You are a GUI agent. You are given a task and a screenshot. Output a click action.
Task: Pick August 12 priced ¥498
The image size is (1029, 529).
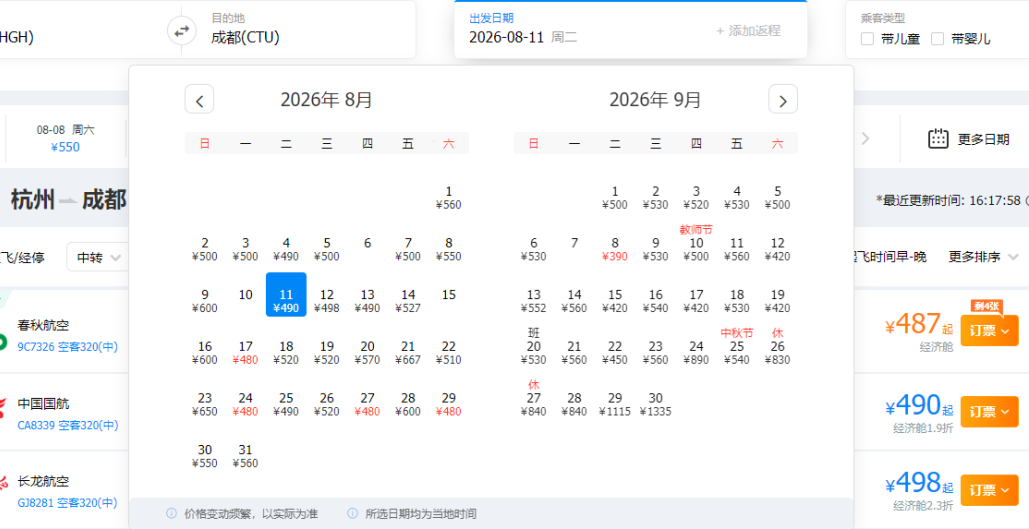(327, 301)
